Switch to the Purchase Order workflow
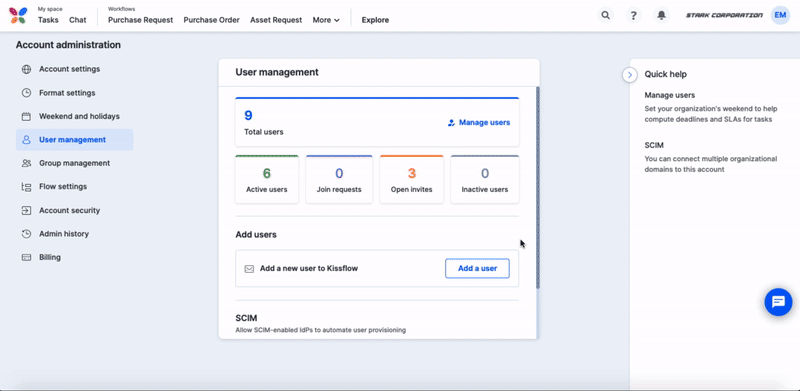This screenshot has height=391, width=800. point(211,20)
